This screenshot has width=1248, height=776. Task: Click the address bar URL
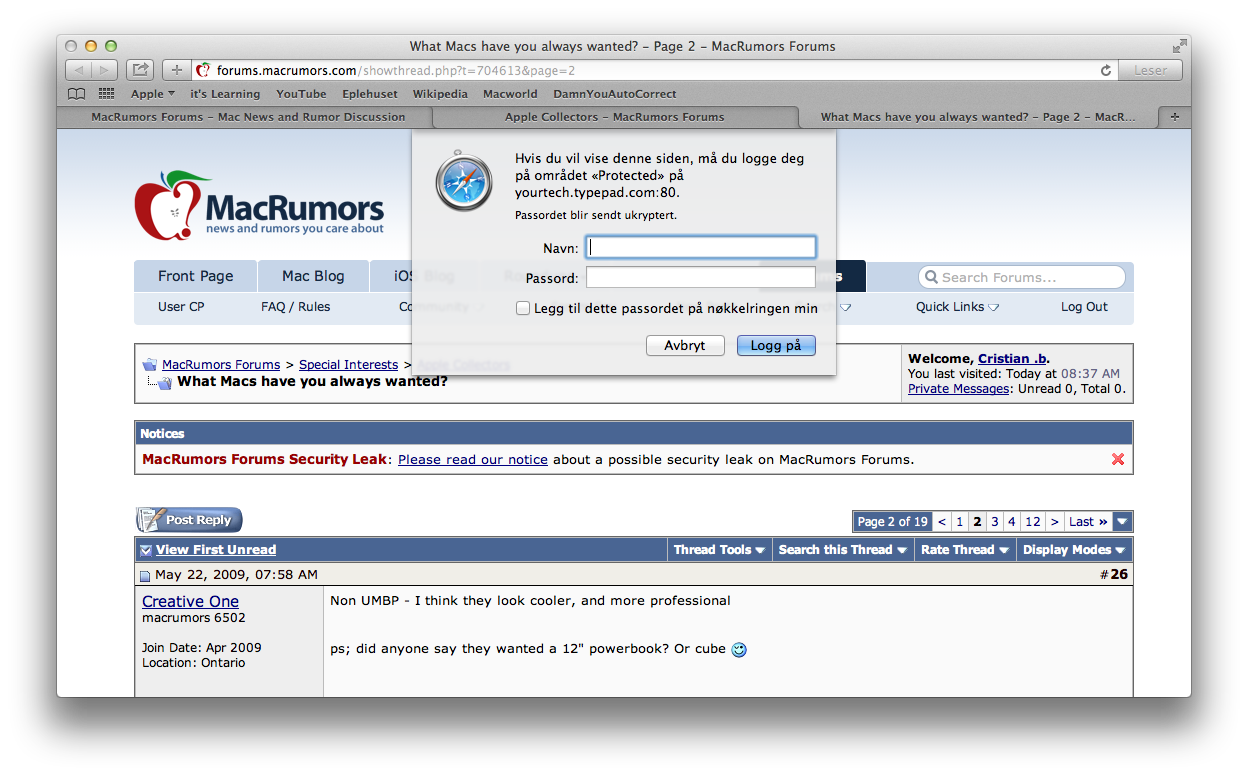click(x=396, y=70)
